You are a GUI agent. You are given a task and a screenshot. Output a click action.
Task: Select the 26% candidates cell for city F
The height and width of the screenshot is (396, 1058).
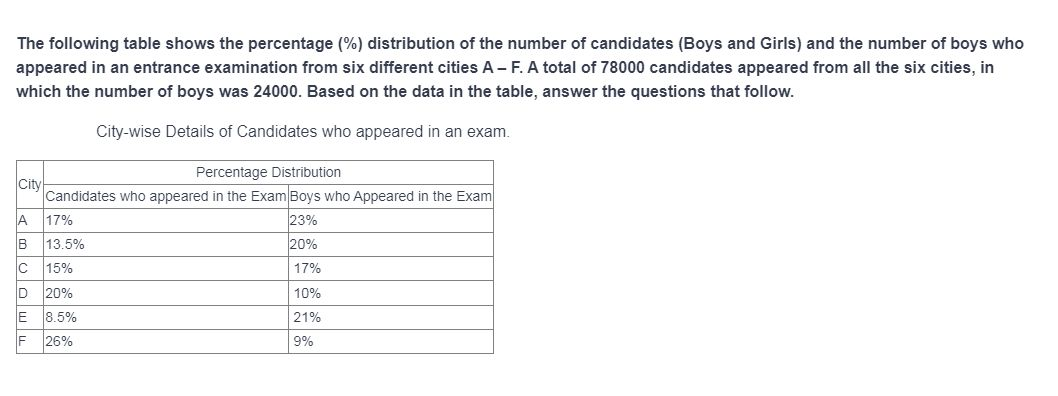click(166, 341)
